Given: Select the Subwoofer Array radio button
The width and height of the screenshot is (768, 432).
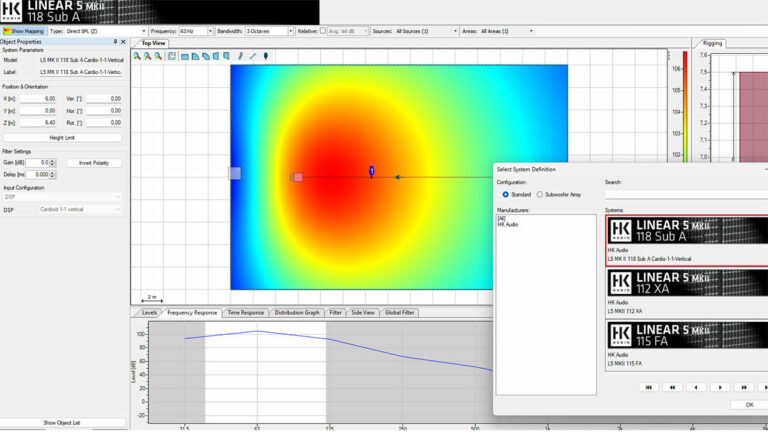Looking at the screenshot, I should [539, 194].
